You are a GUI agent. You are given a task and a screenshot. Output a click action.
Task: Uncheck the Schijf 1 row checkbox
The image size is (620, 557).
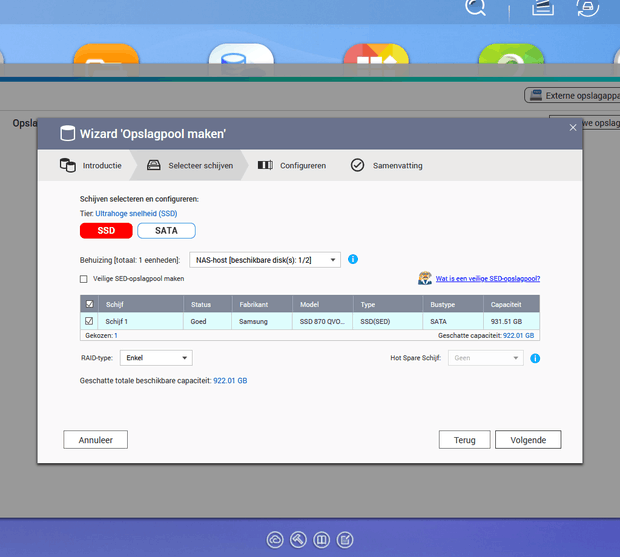[x=89, y=321]
